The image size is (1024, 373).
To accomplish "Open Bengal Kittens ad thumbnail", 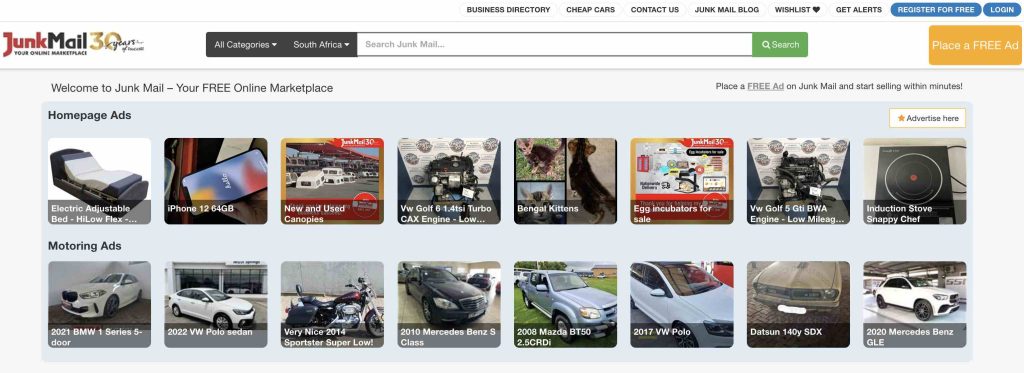I will (566, 181).
